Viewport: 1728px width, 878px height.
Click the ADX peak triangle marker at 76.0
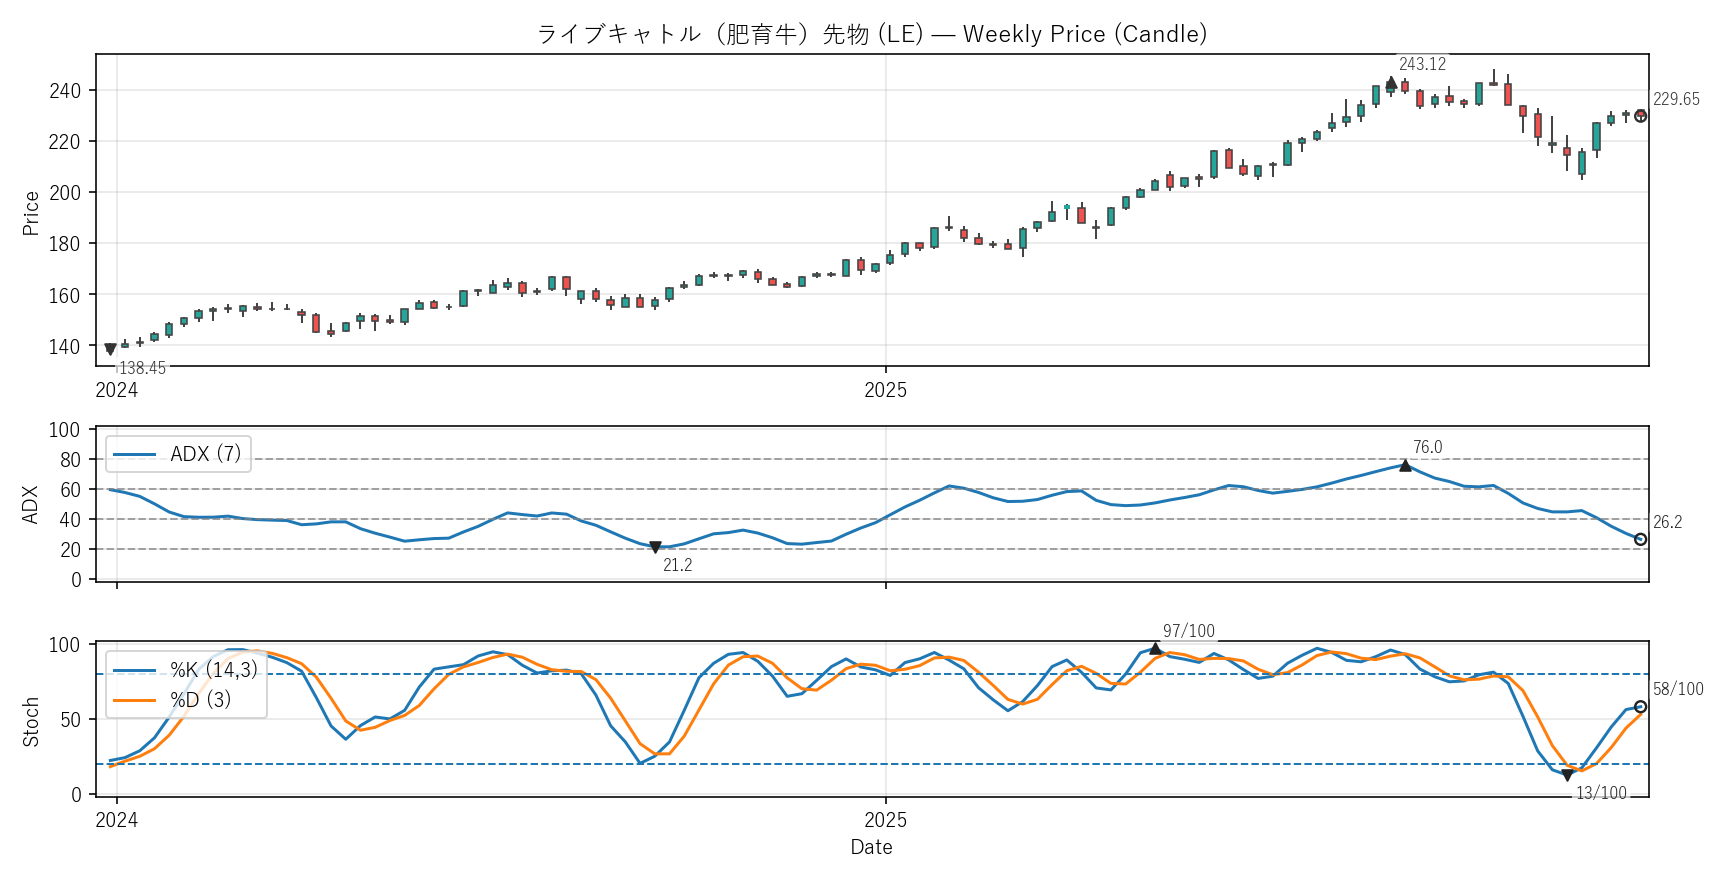pyautogui.click(x=1405, y=465)
